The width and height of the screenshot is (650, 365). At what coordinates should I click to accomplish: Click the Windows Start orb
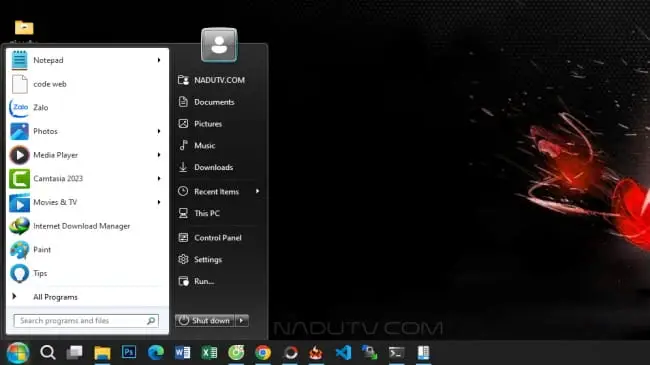click(18, 353)
